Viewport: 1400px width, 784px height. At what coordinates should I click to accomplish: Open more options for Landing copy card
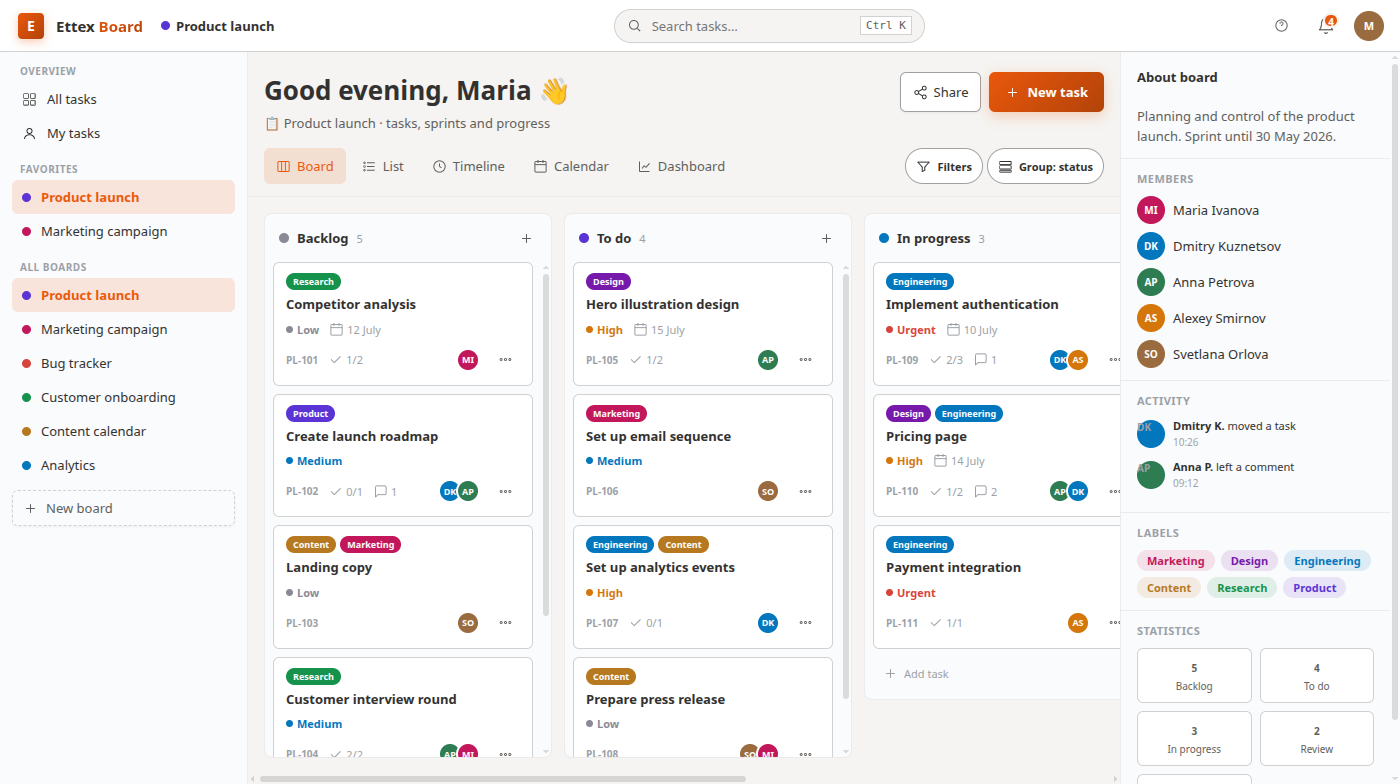(505, 623)
